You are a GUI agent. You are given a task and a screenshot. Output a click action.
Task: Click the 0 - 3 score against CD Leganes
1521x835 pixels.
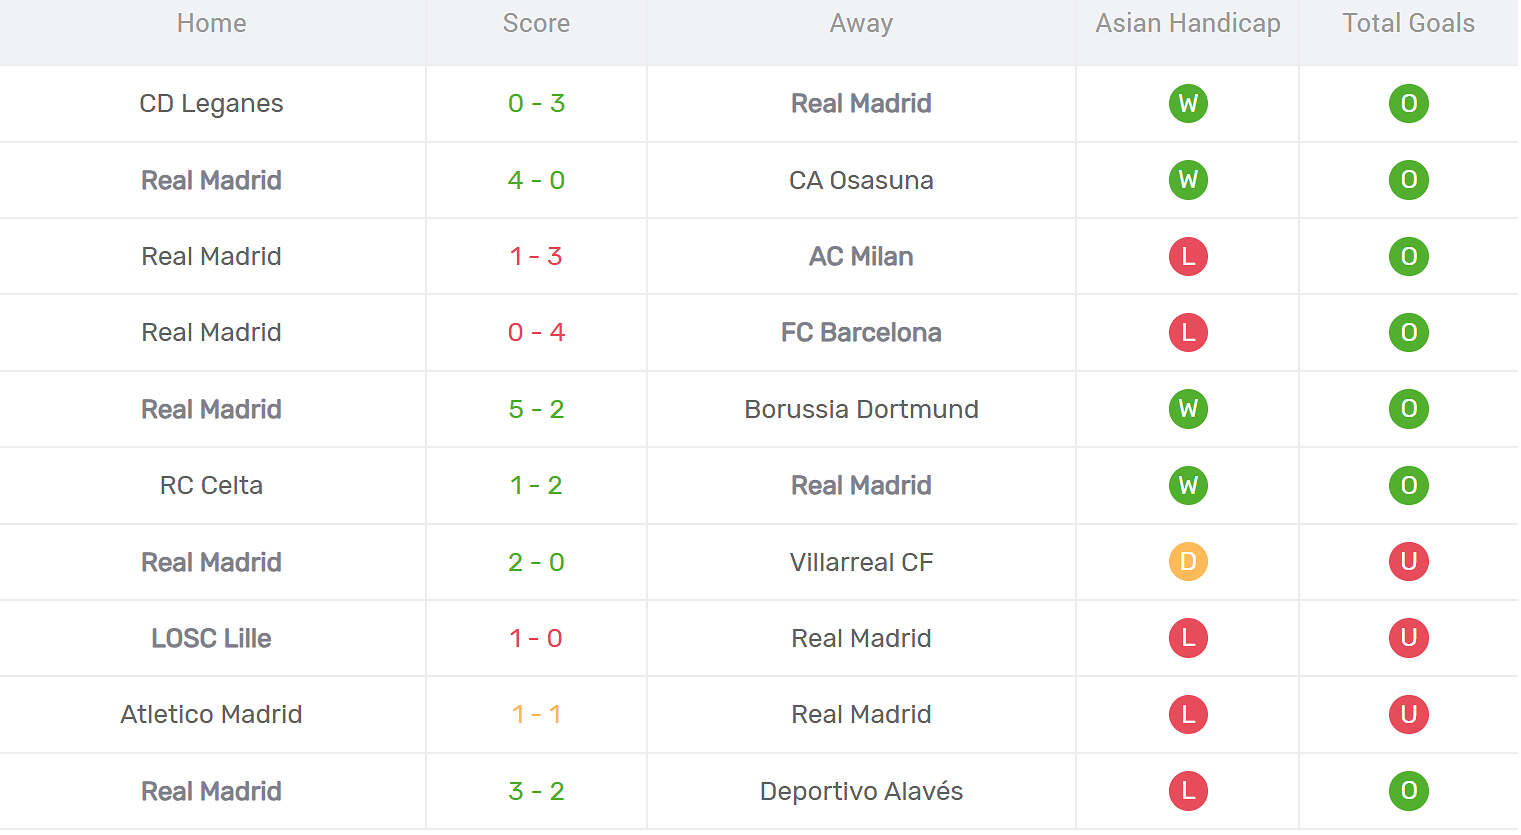[536, 103]
